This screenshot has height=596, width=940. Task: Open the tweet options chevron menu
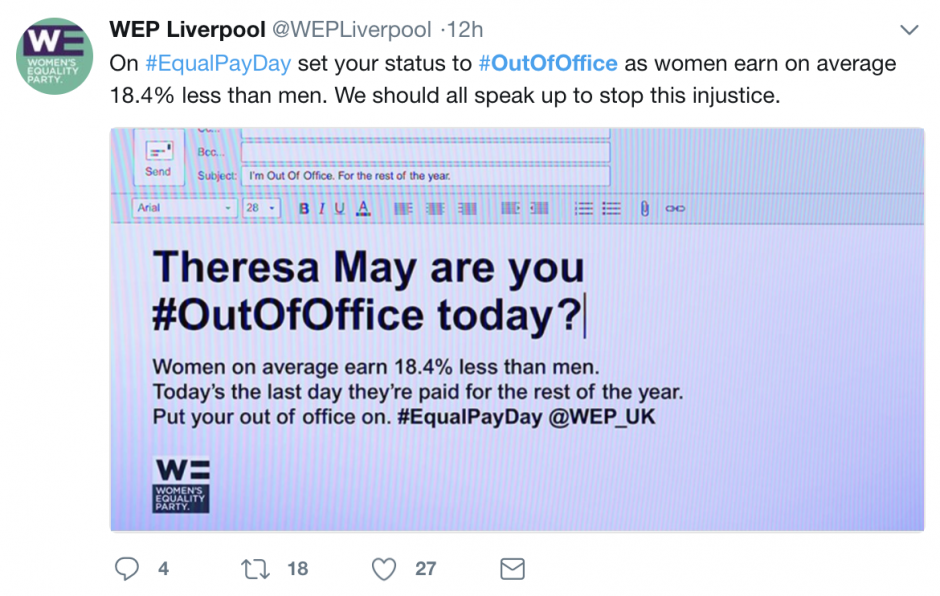click(x=909, y=29)
